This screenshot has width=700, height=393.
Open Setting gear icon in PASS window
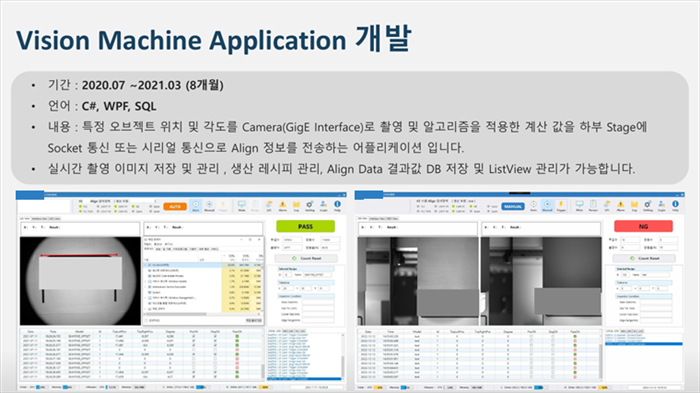click(310, 205)
